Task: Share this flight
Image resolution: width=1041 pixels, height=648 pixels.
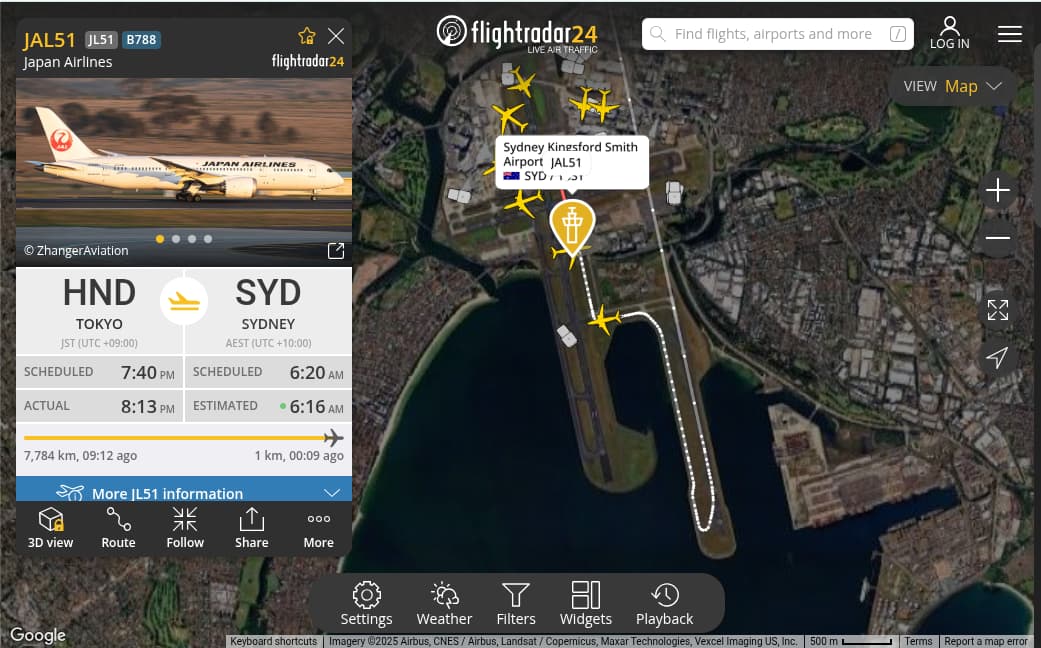Action: (251, 527)
